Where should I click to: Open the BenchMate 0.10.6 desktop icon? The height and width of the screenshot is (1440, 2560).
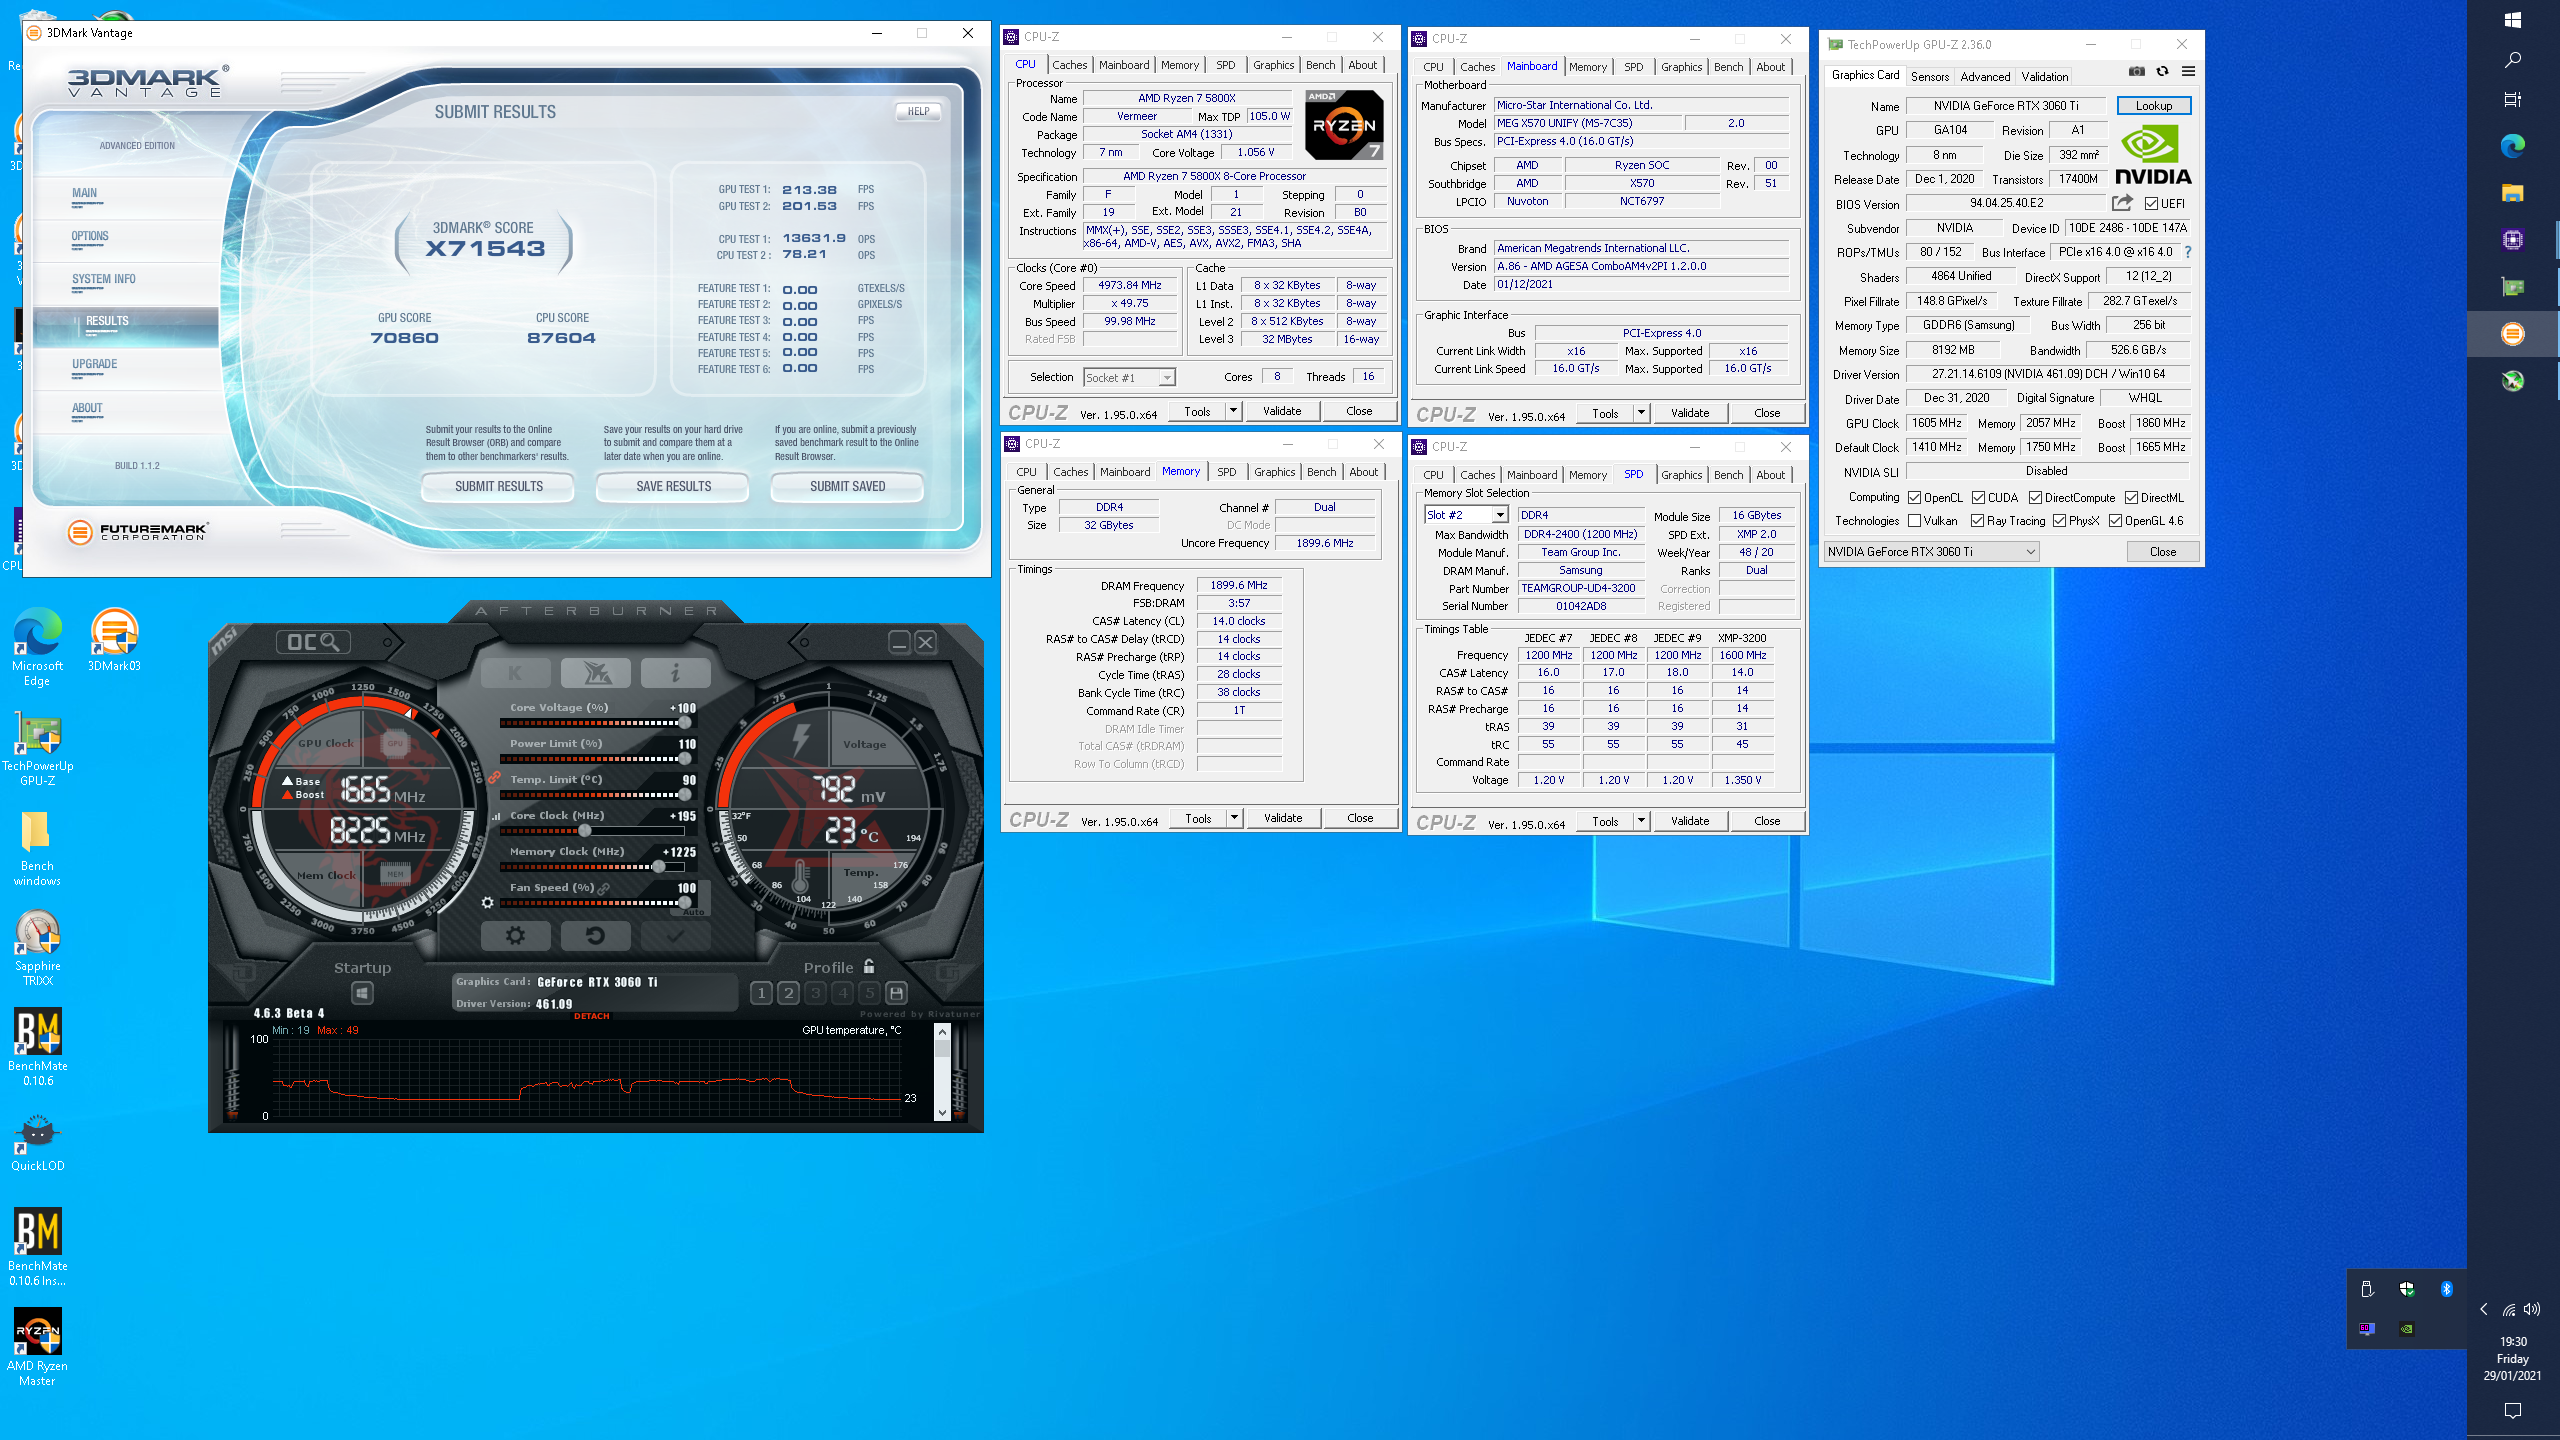pyautogui.click(x=38, y=1047)
